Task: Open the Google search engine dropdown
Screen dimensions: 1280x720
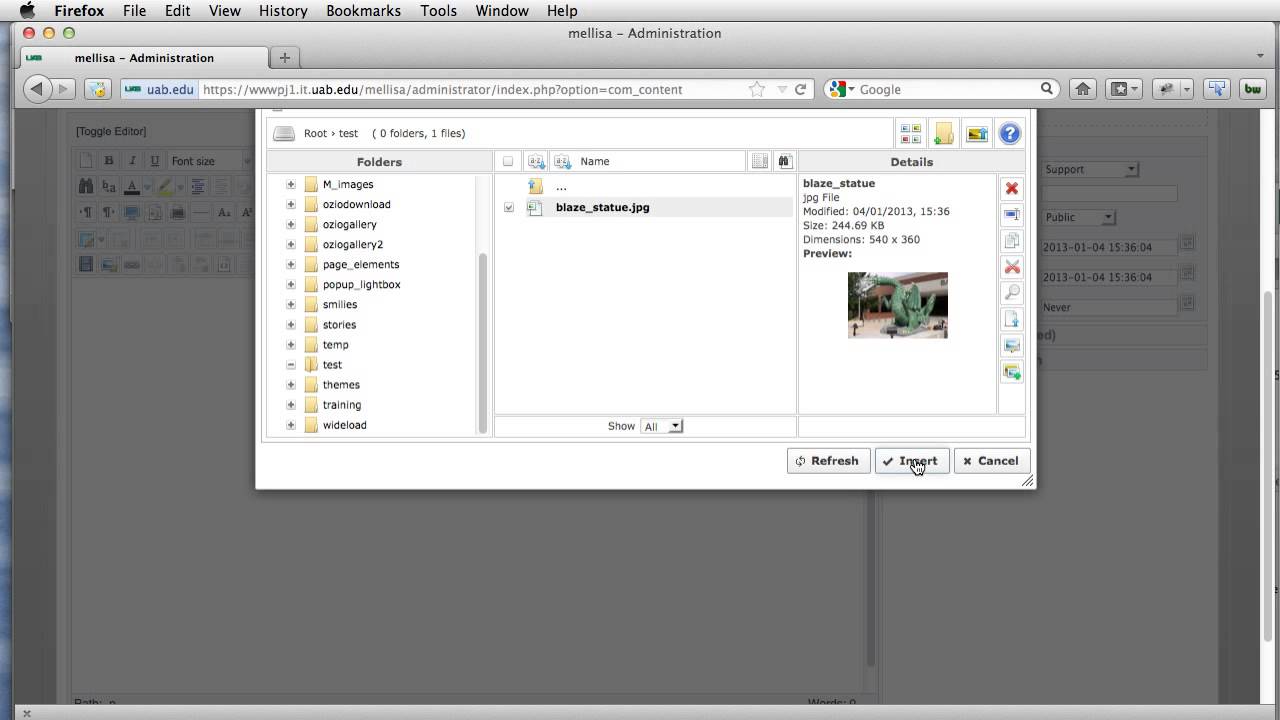Action: point(843,89)
